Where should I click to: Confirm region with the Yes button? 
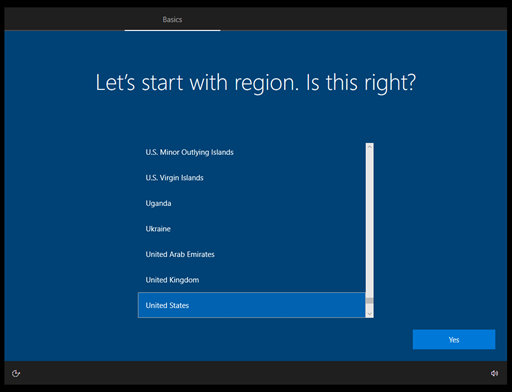click(x=454, y=339)
